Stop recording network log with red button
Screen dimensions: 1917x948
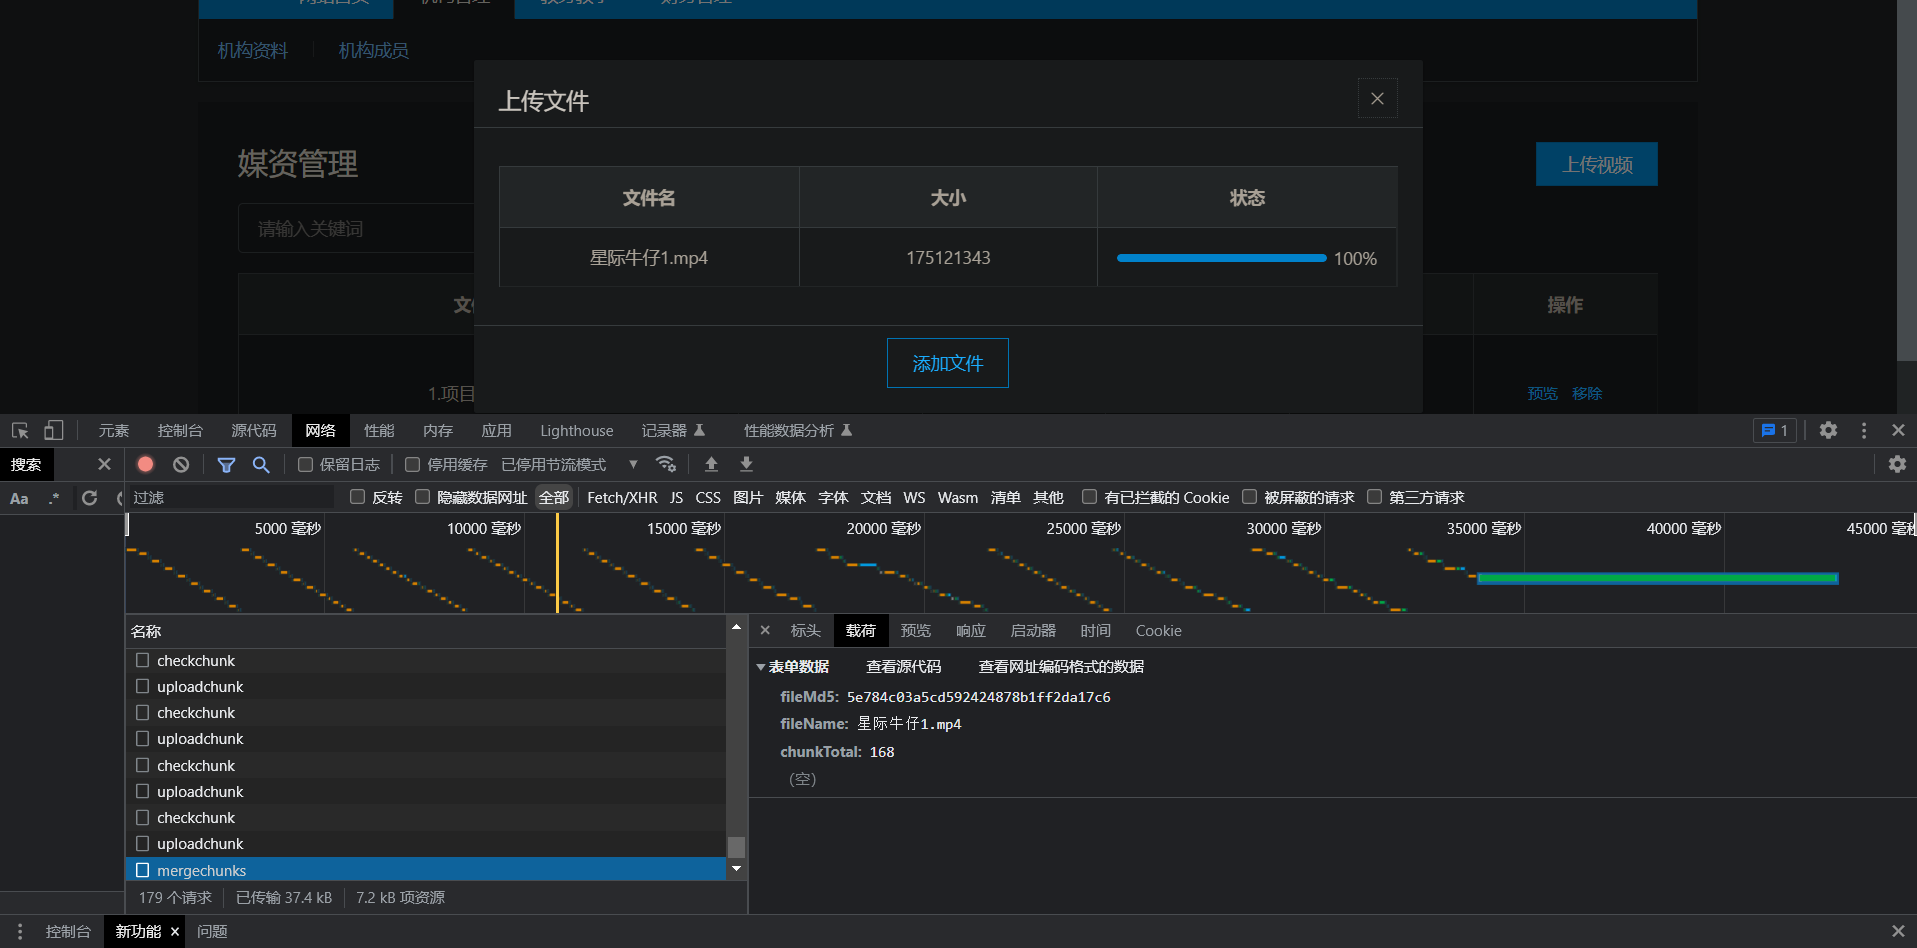pyautogui.click(x=146, y=464)
